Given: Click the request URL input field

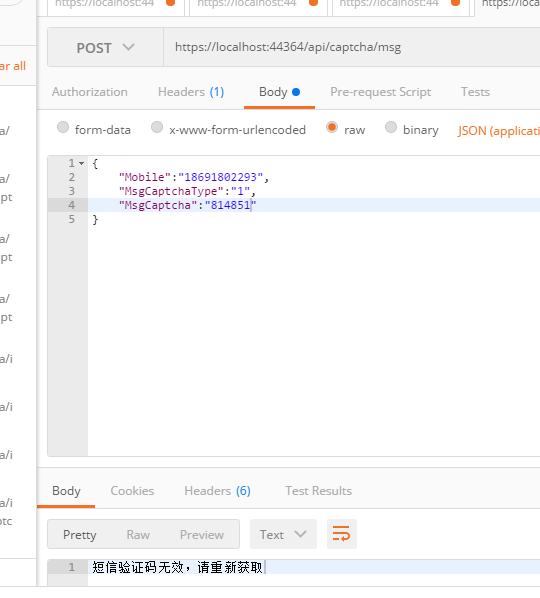Looking at the screenshot, I should (x=352, y=47).
